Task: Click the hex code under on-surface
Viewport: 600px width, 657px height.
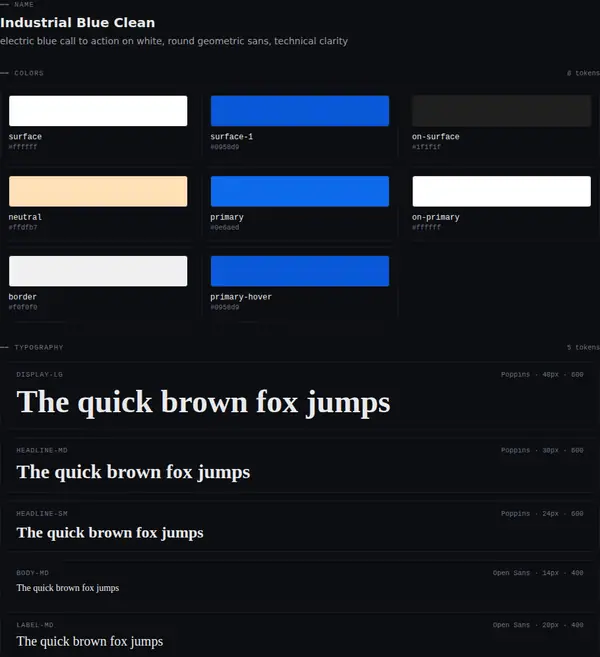Action: [x=427, y=147]
